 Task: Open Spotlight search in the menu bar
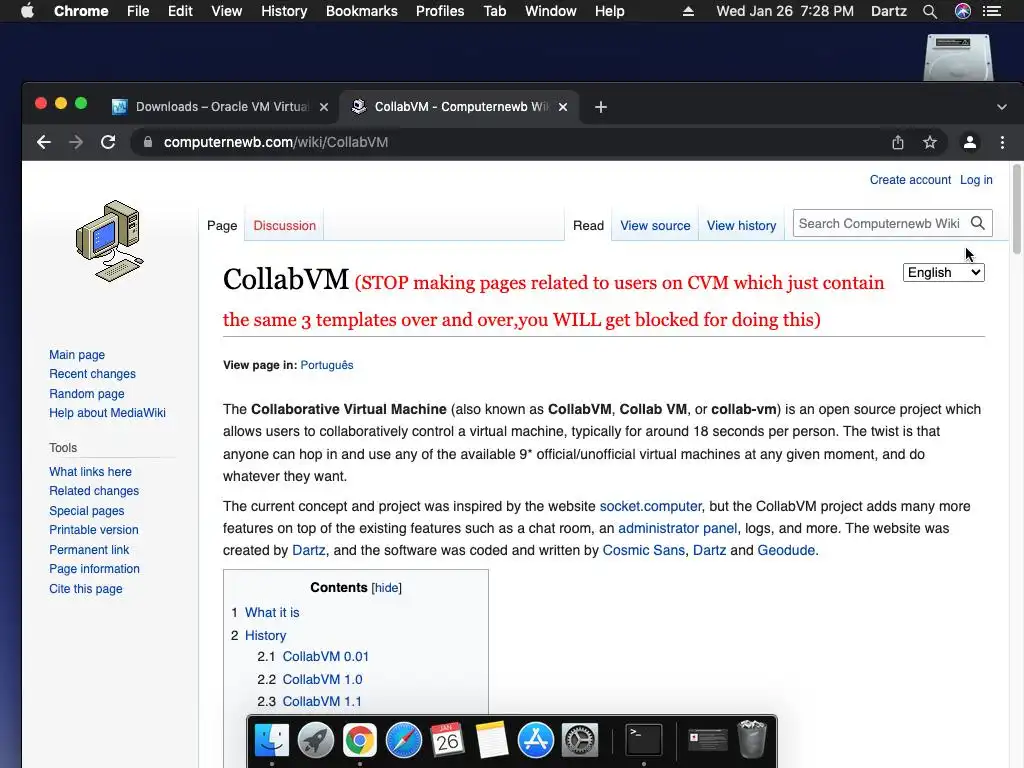tap(930, 11)
